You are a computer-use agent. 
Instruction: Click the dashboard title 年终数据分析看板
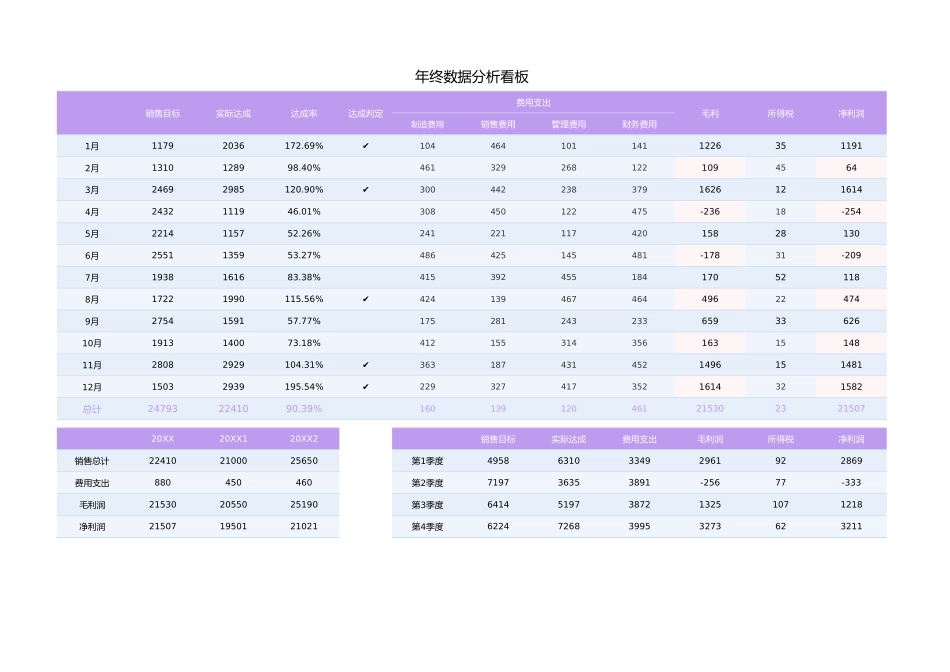pos(474,73)
